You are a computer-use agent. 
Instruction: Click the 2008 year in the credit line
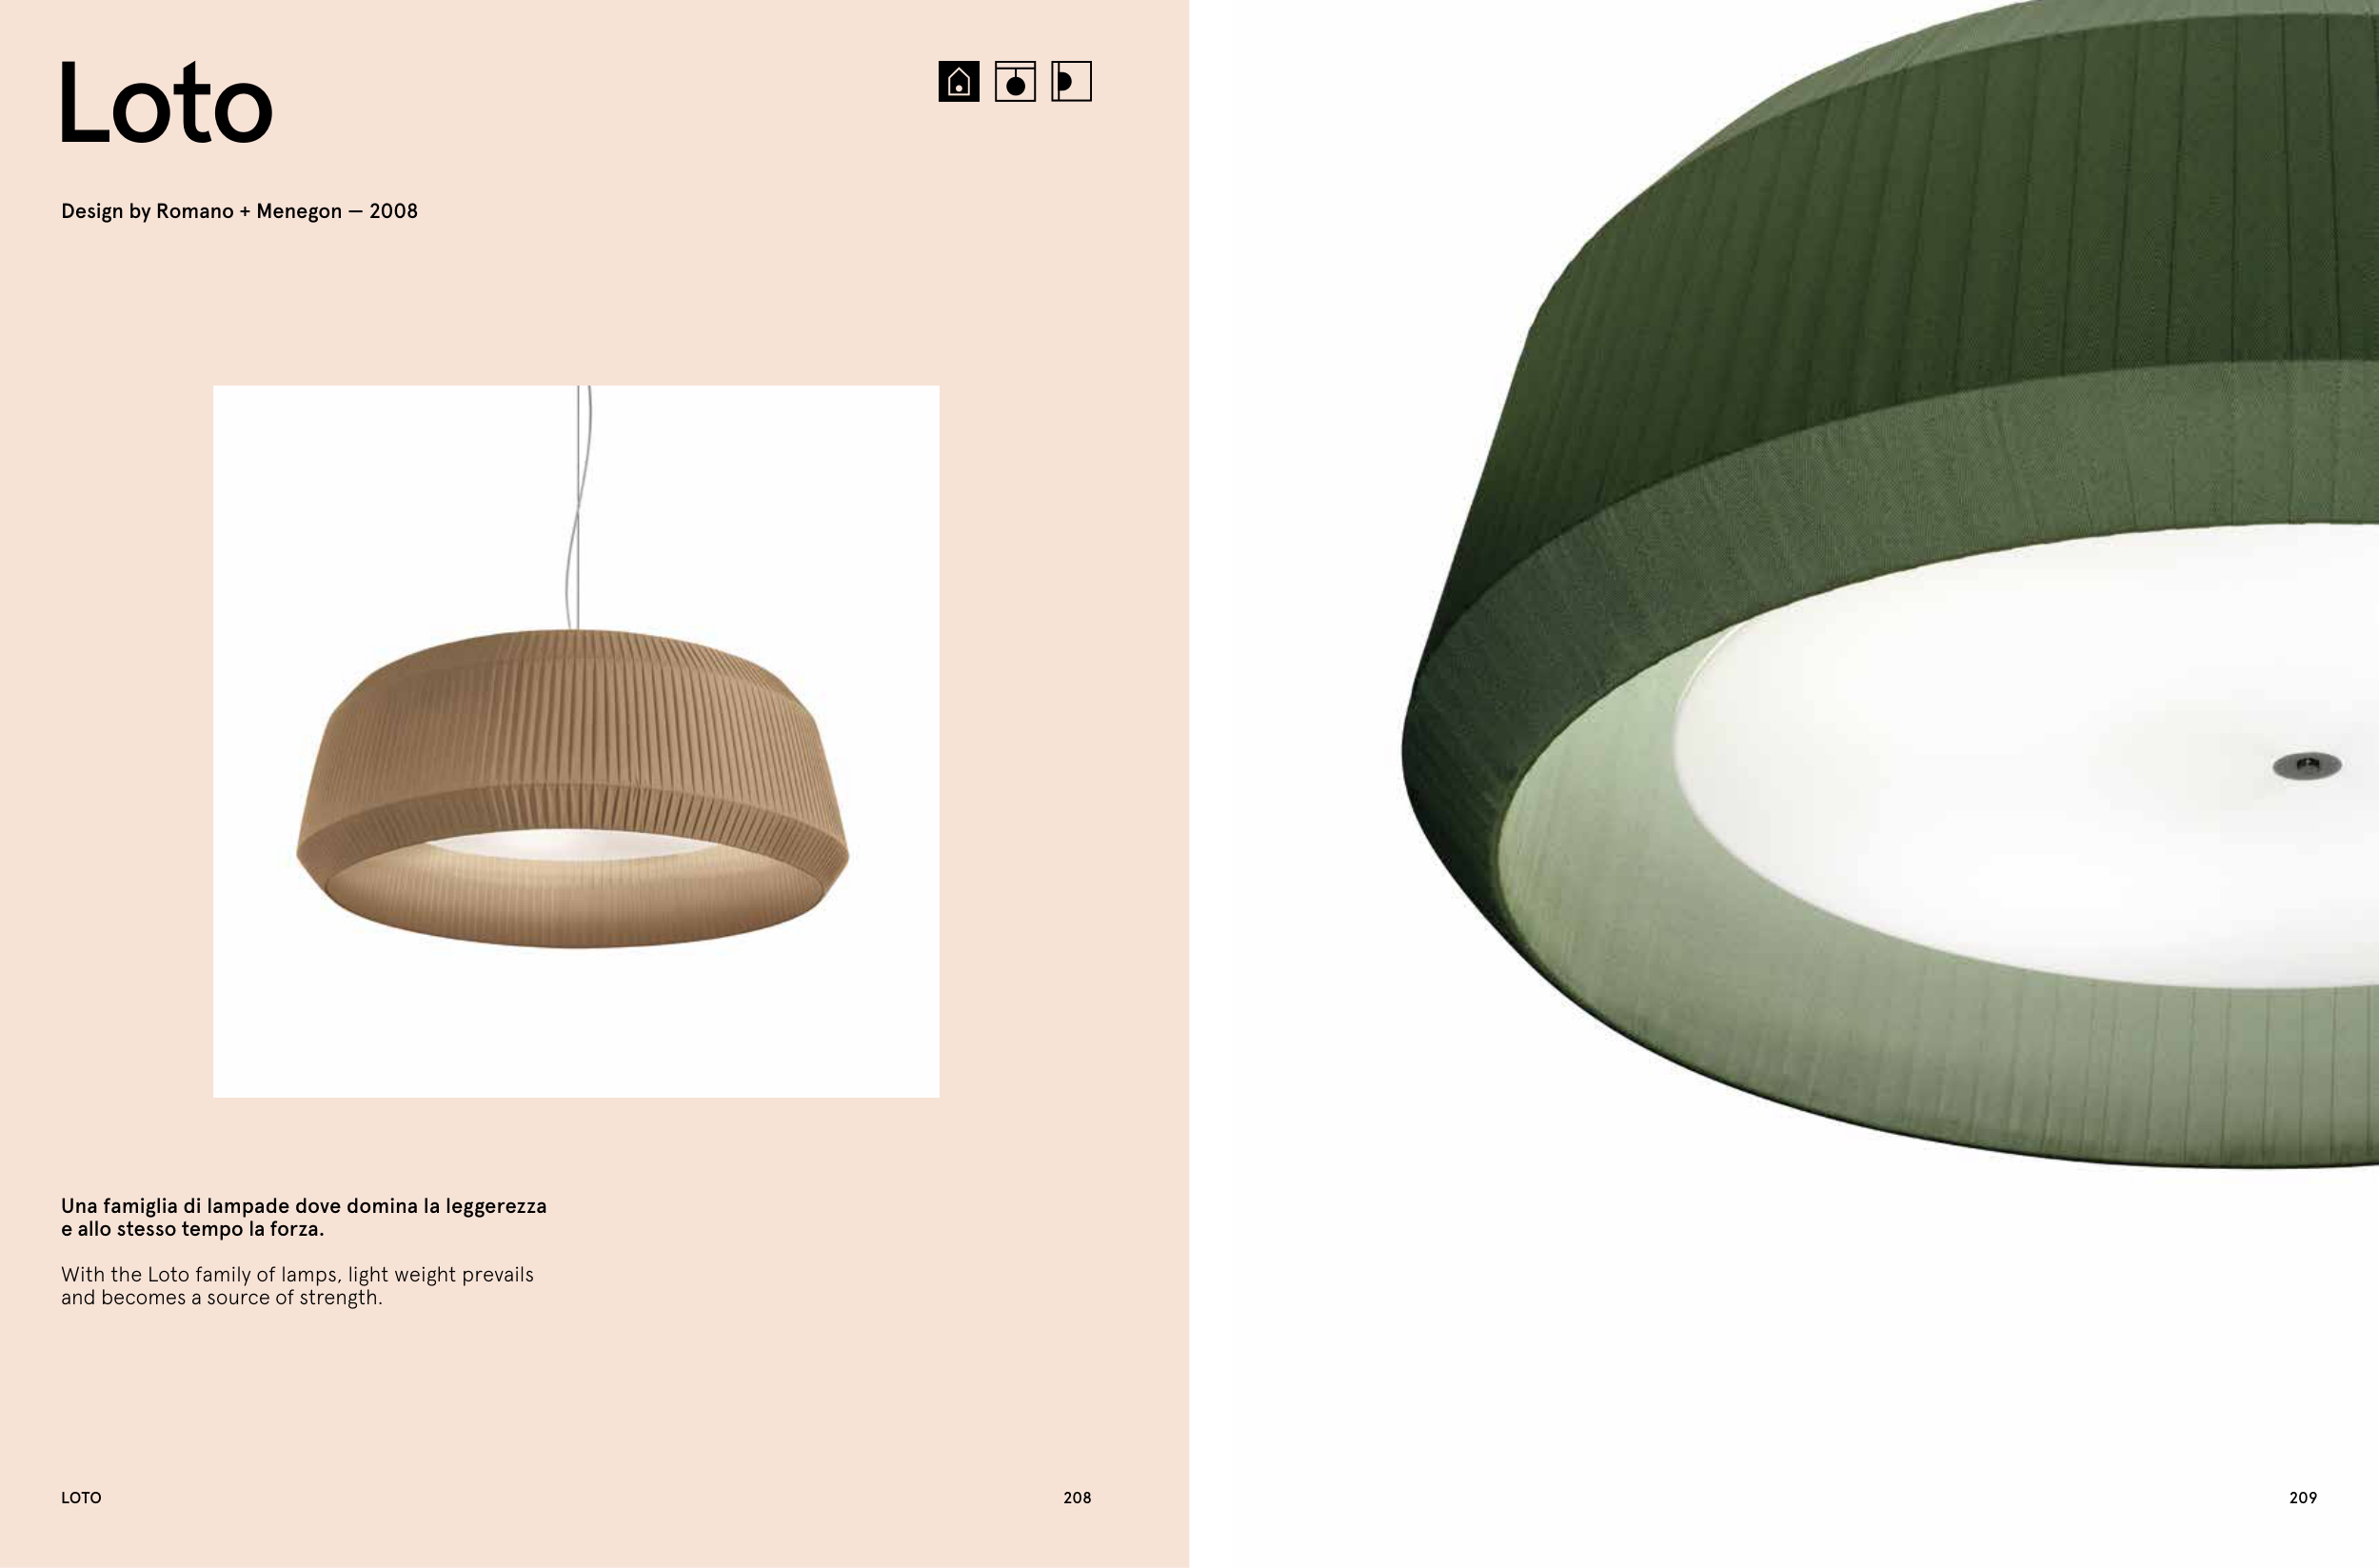coord(393,211)
